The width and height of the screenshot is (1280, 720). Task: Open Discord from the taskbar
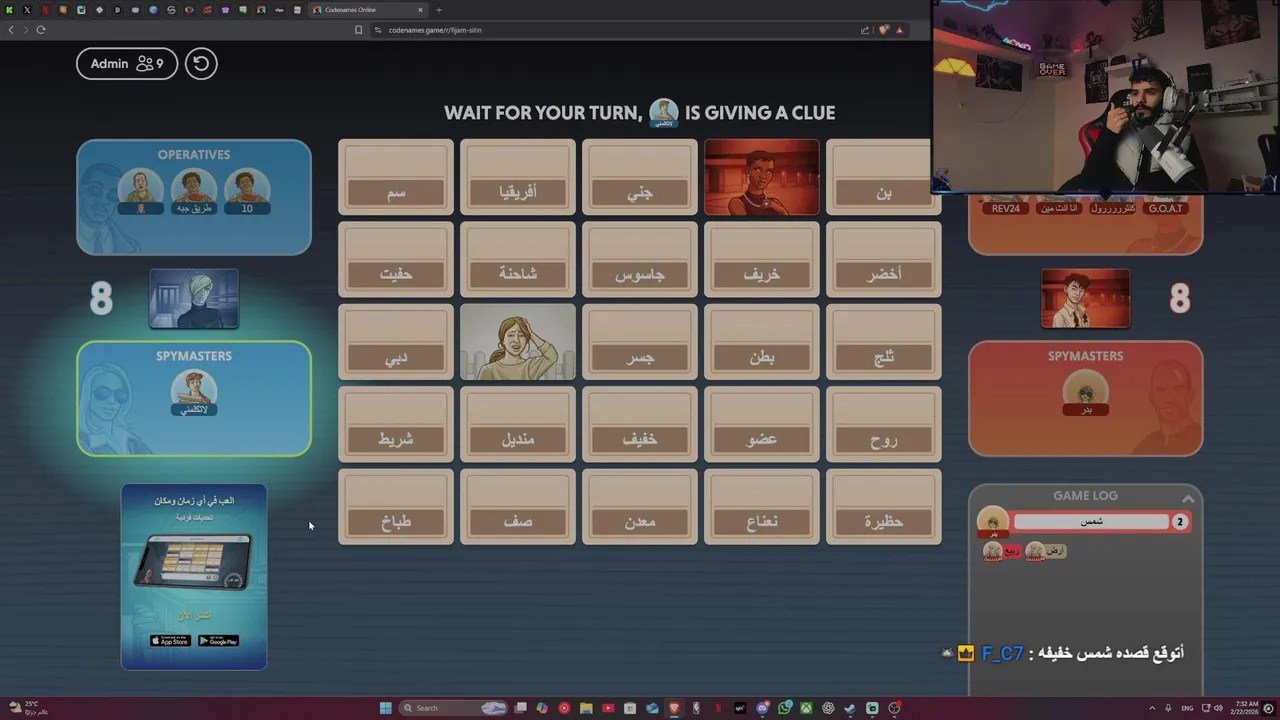(x=763, y=708)
